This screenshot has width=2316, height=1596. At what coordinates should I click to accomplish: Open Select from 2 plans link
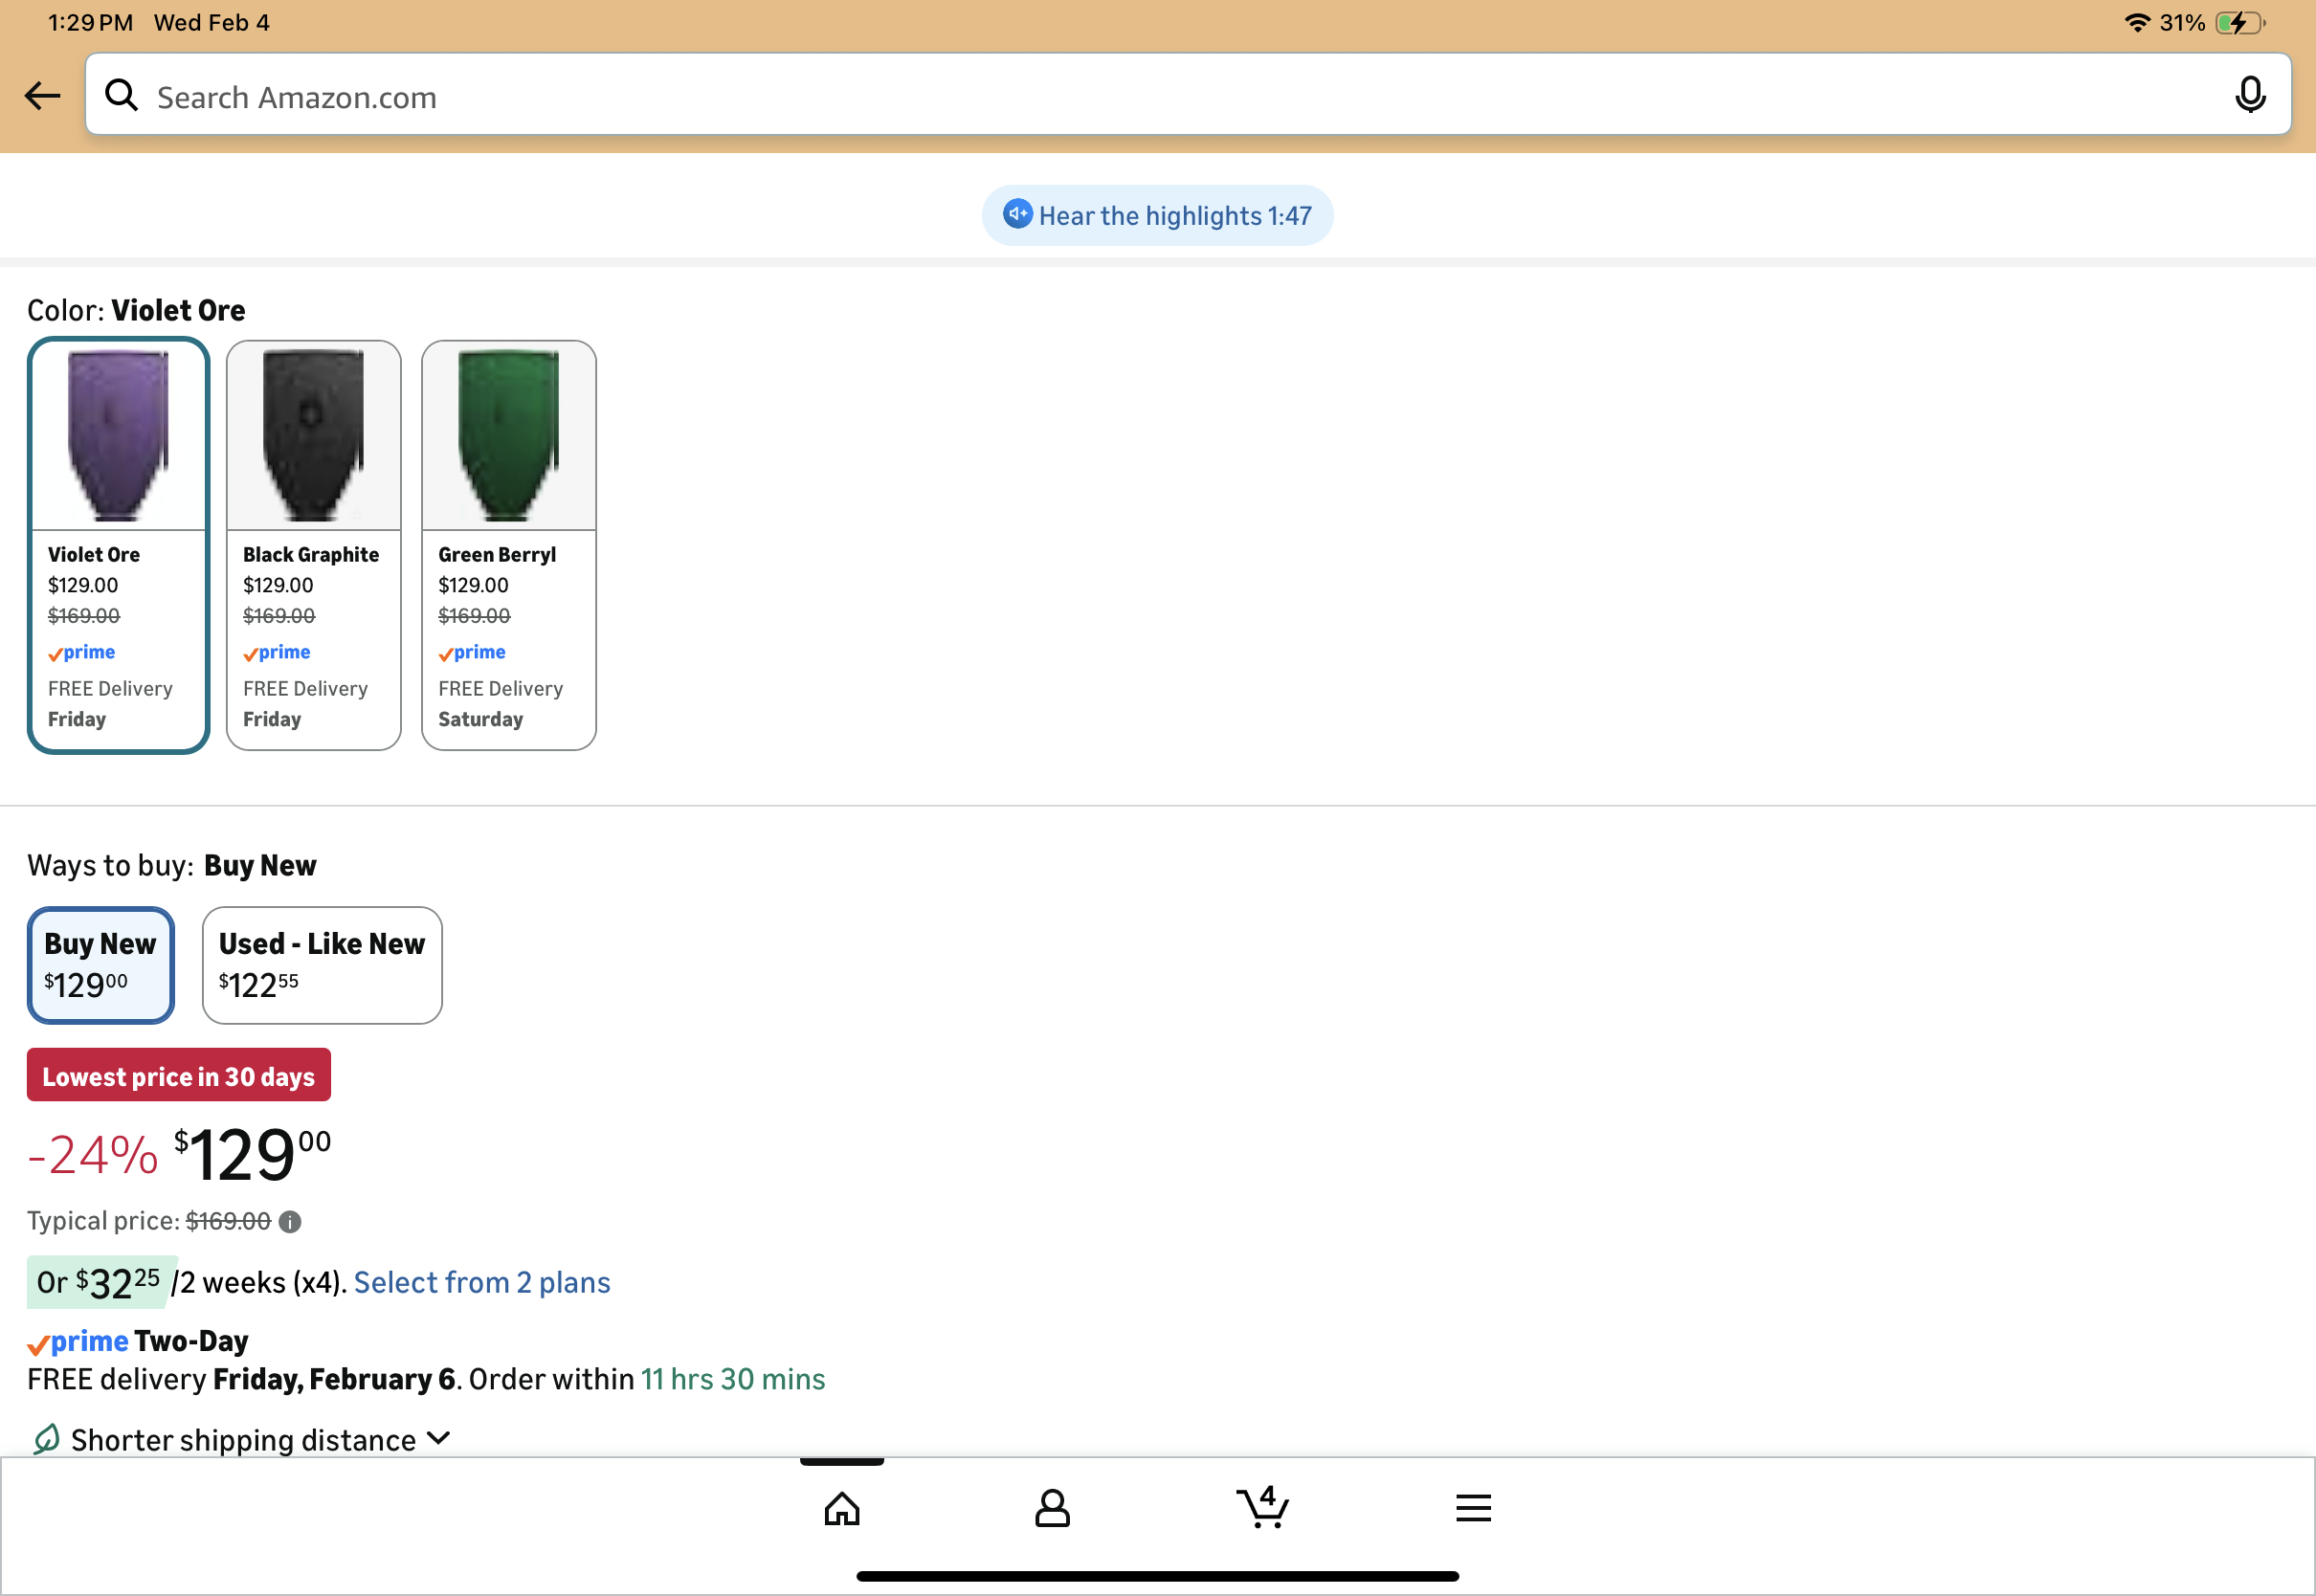click(x=482, y=1283)
